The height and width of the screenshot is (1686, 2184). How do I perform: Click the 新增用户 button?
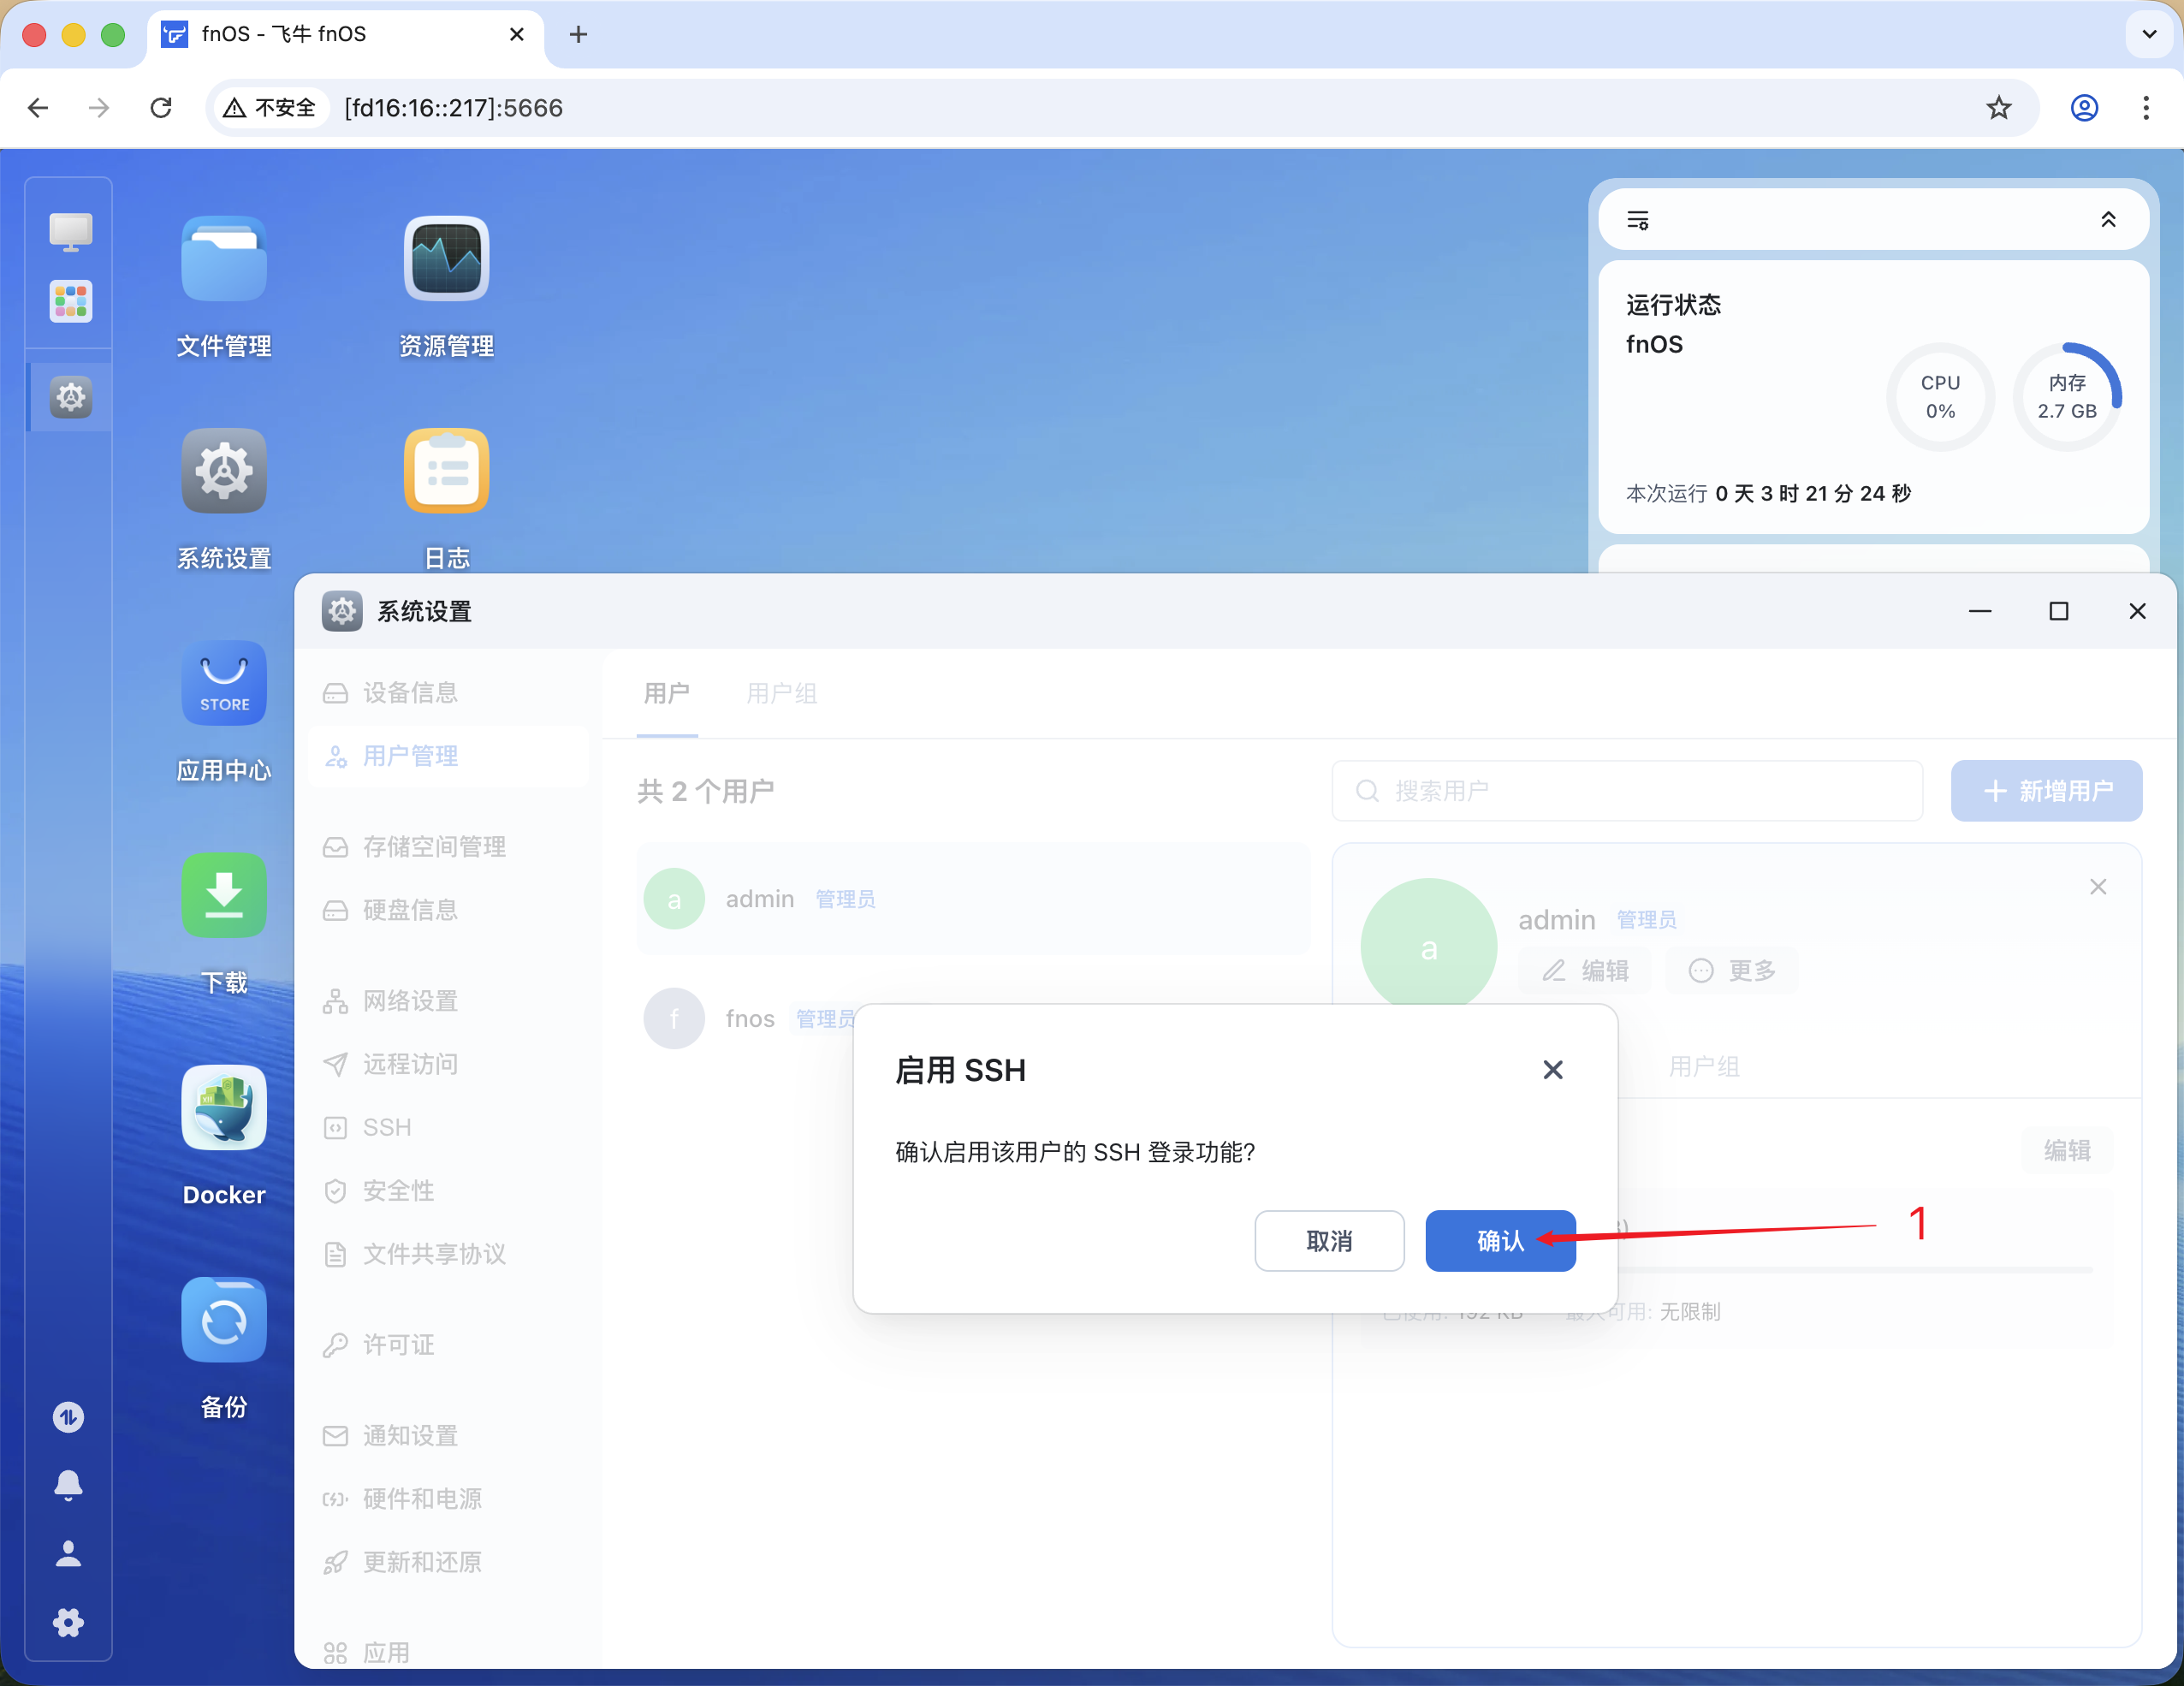tap(2046, 790)
